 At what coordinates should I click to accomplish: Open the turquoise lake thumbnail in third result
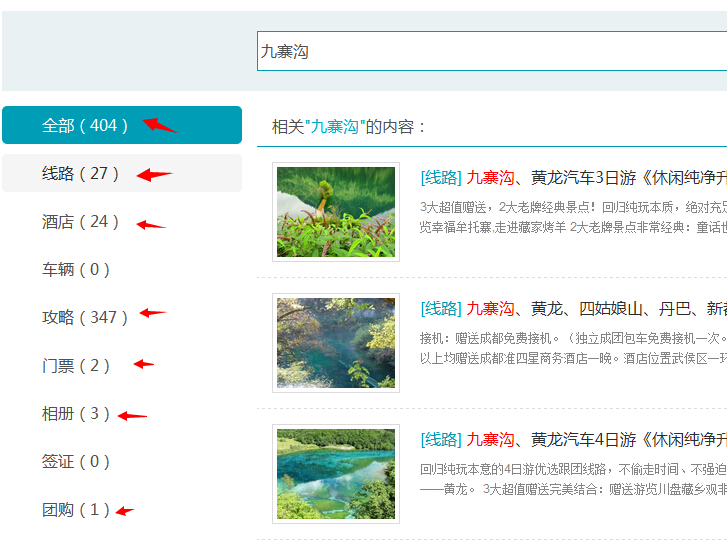coord(336,474)
